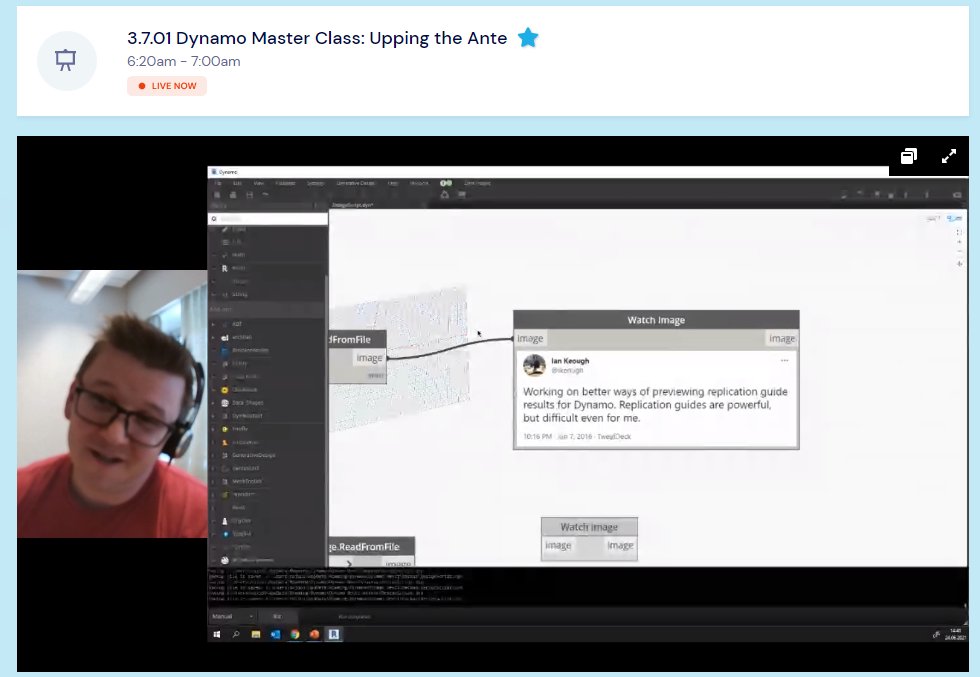Click the canvas zoom in plus icon
Screen dimensions: 980x677
click(x=959, y=242)
